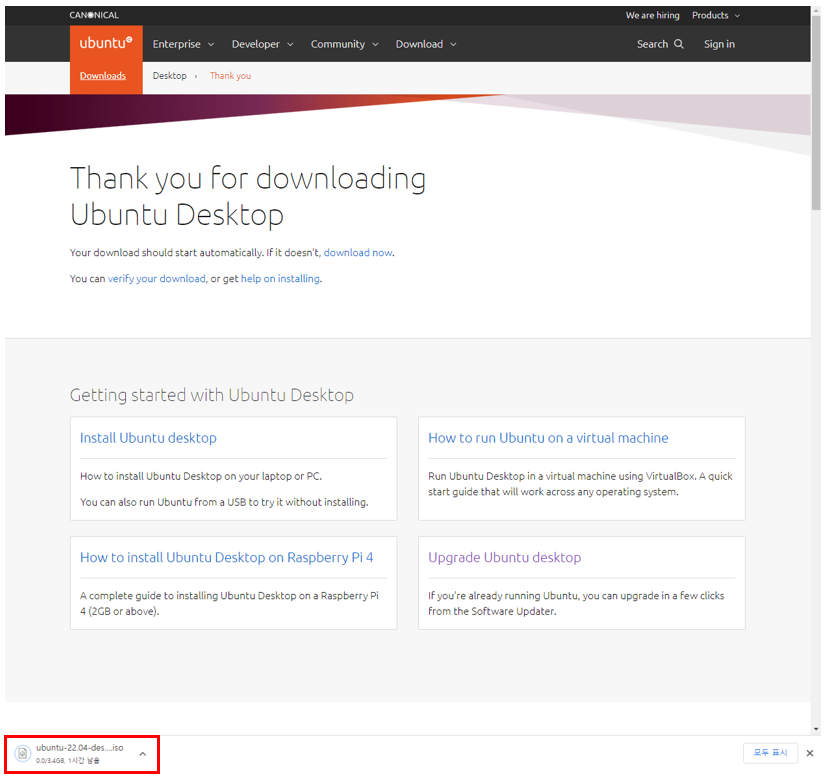Expand the Developer menu
Image resolution: width=826 pixels, height=779 pixels.
click(x=262, y=44)
